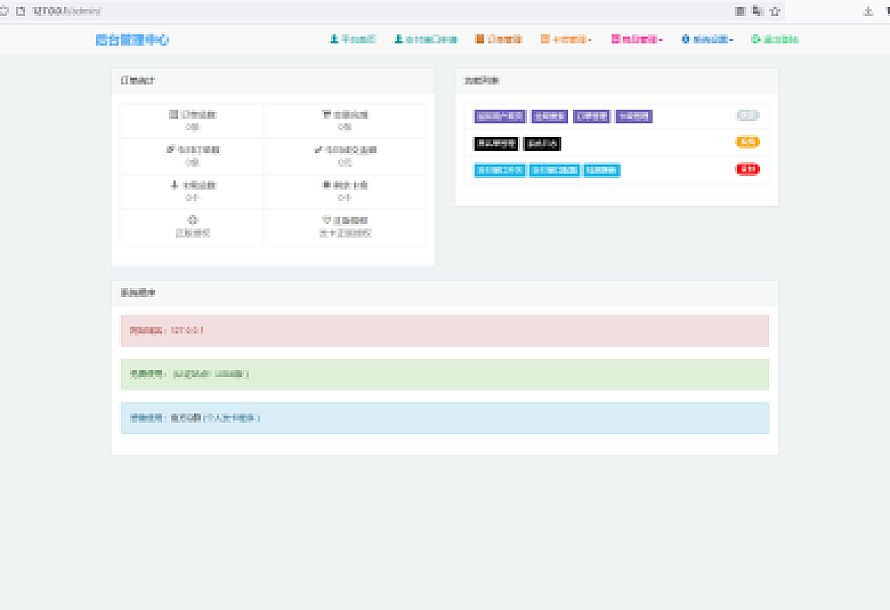Screen dimensions: 890x610
Task: Open the second teal navbar menu item
Action: pyautogui.click(x=425, y=40)
